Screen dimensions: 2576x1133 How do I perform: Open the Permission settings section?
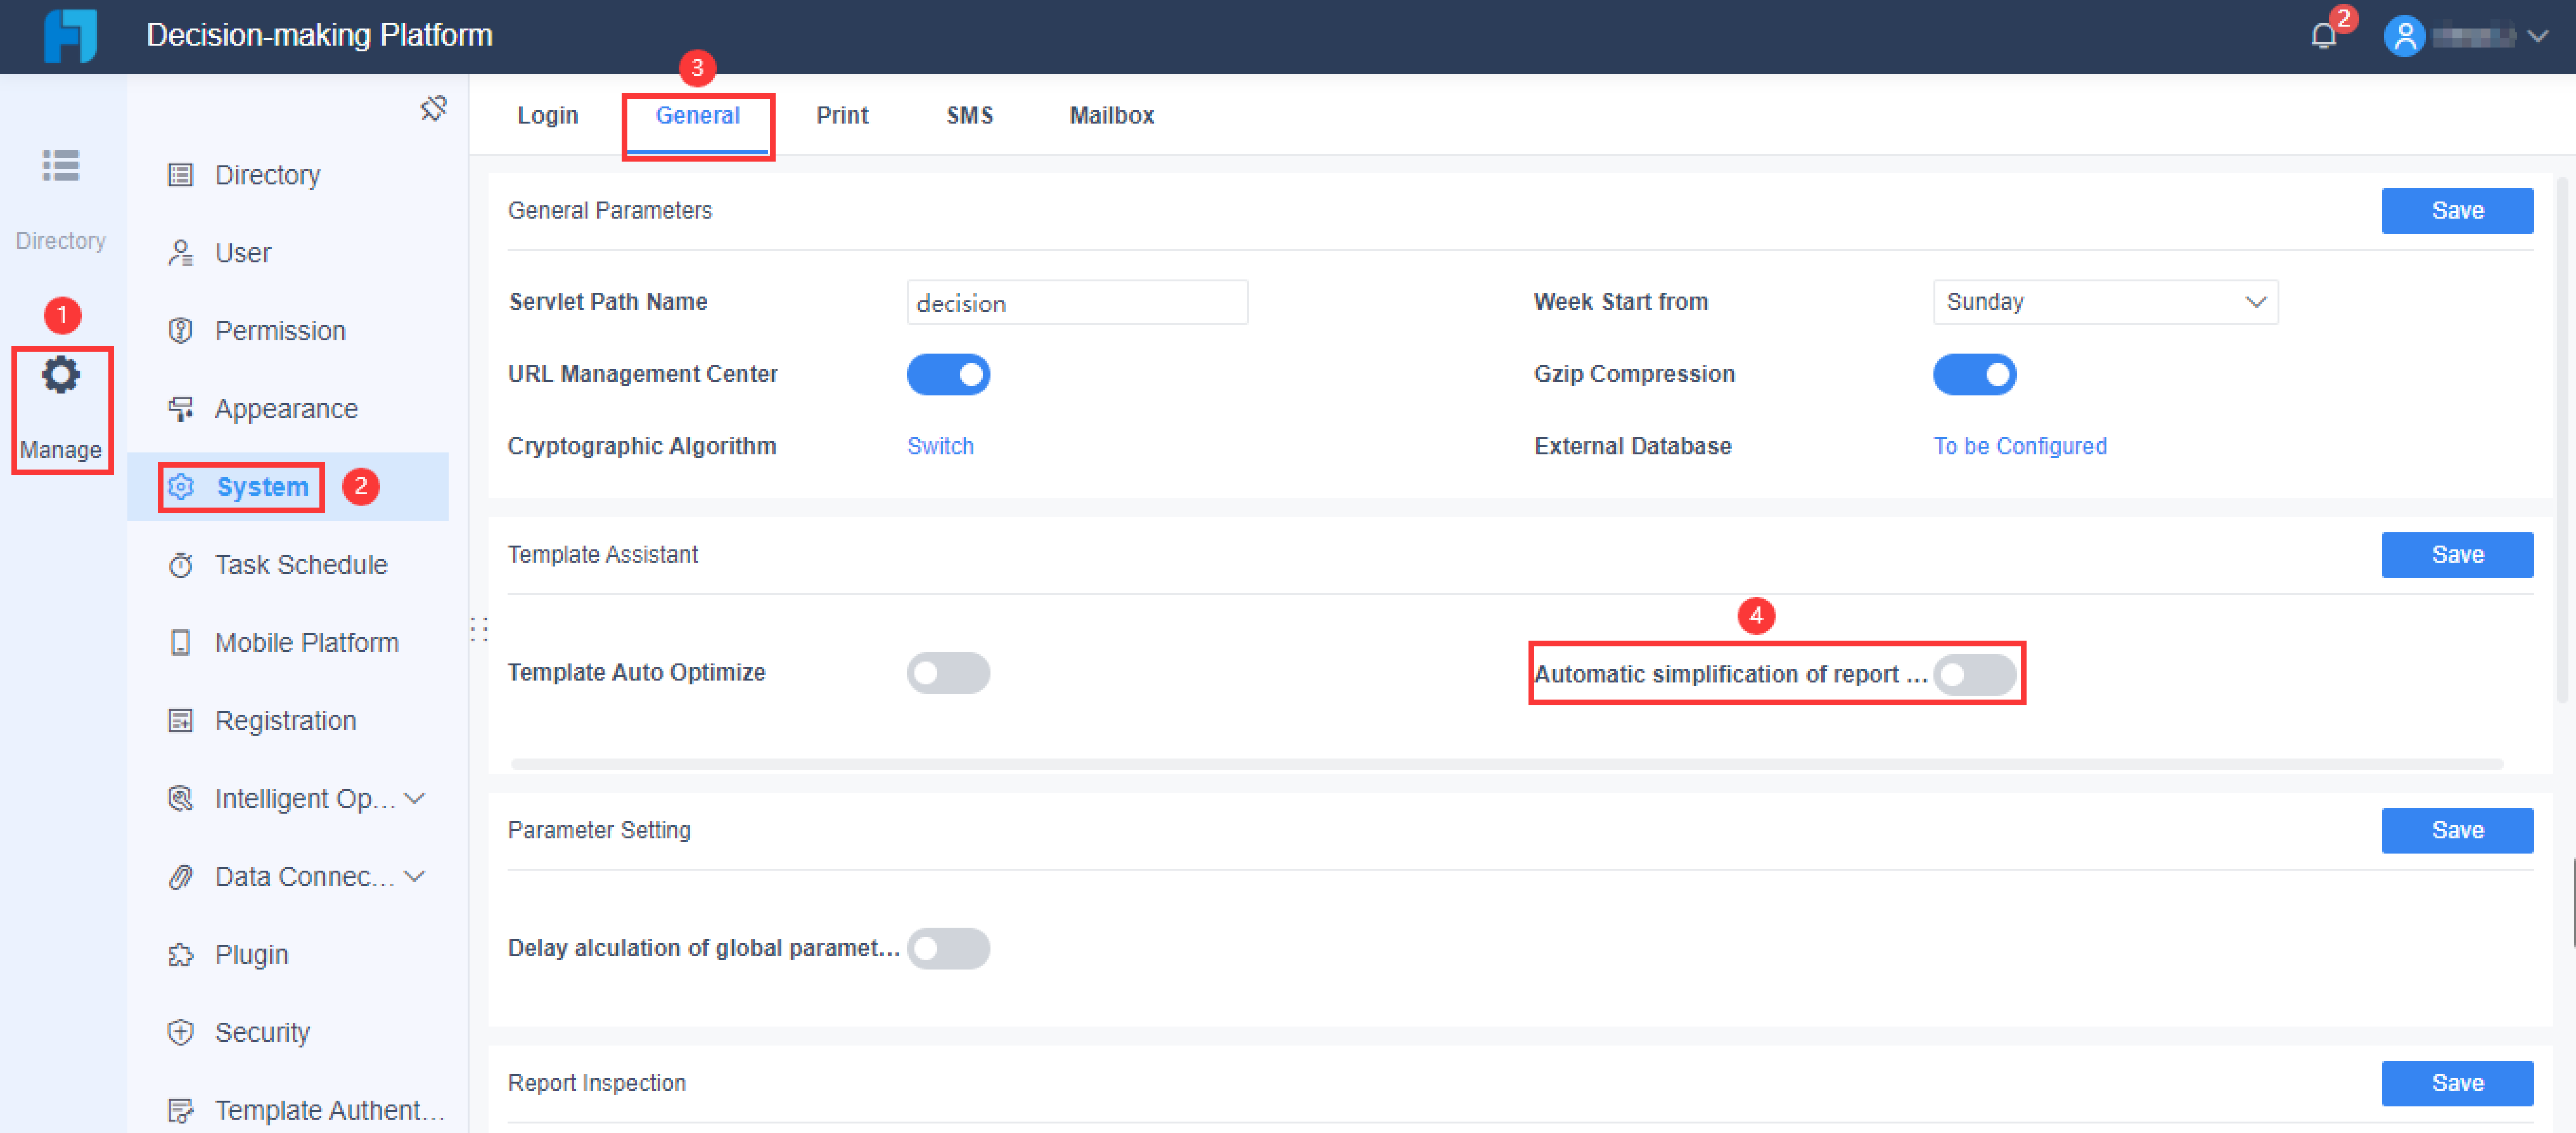click(x=279, y=330)
